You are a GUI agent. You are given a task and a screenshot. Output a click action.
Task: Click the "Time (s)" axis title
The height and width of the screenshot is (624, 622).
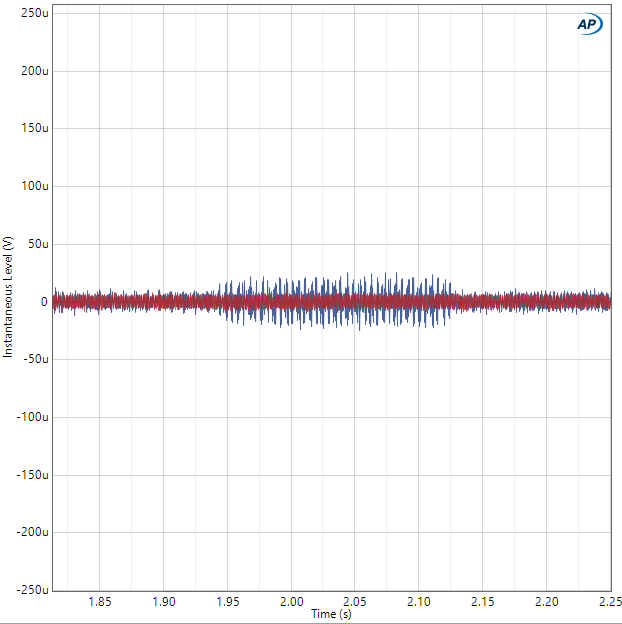coord(331,614)
